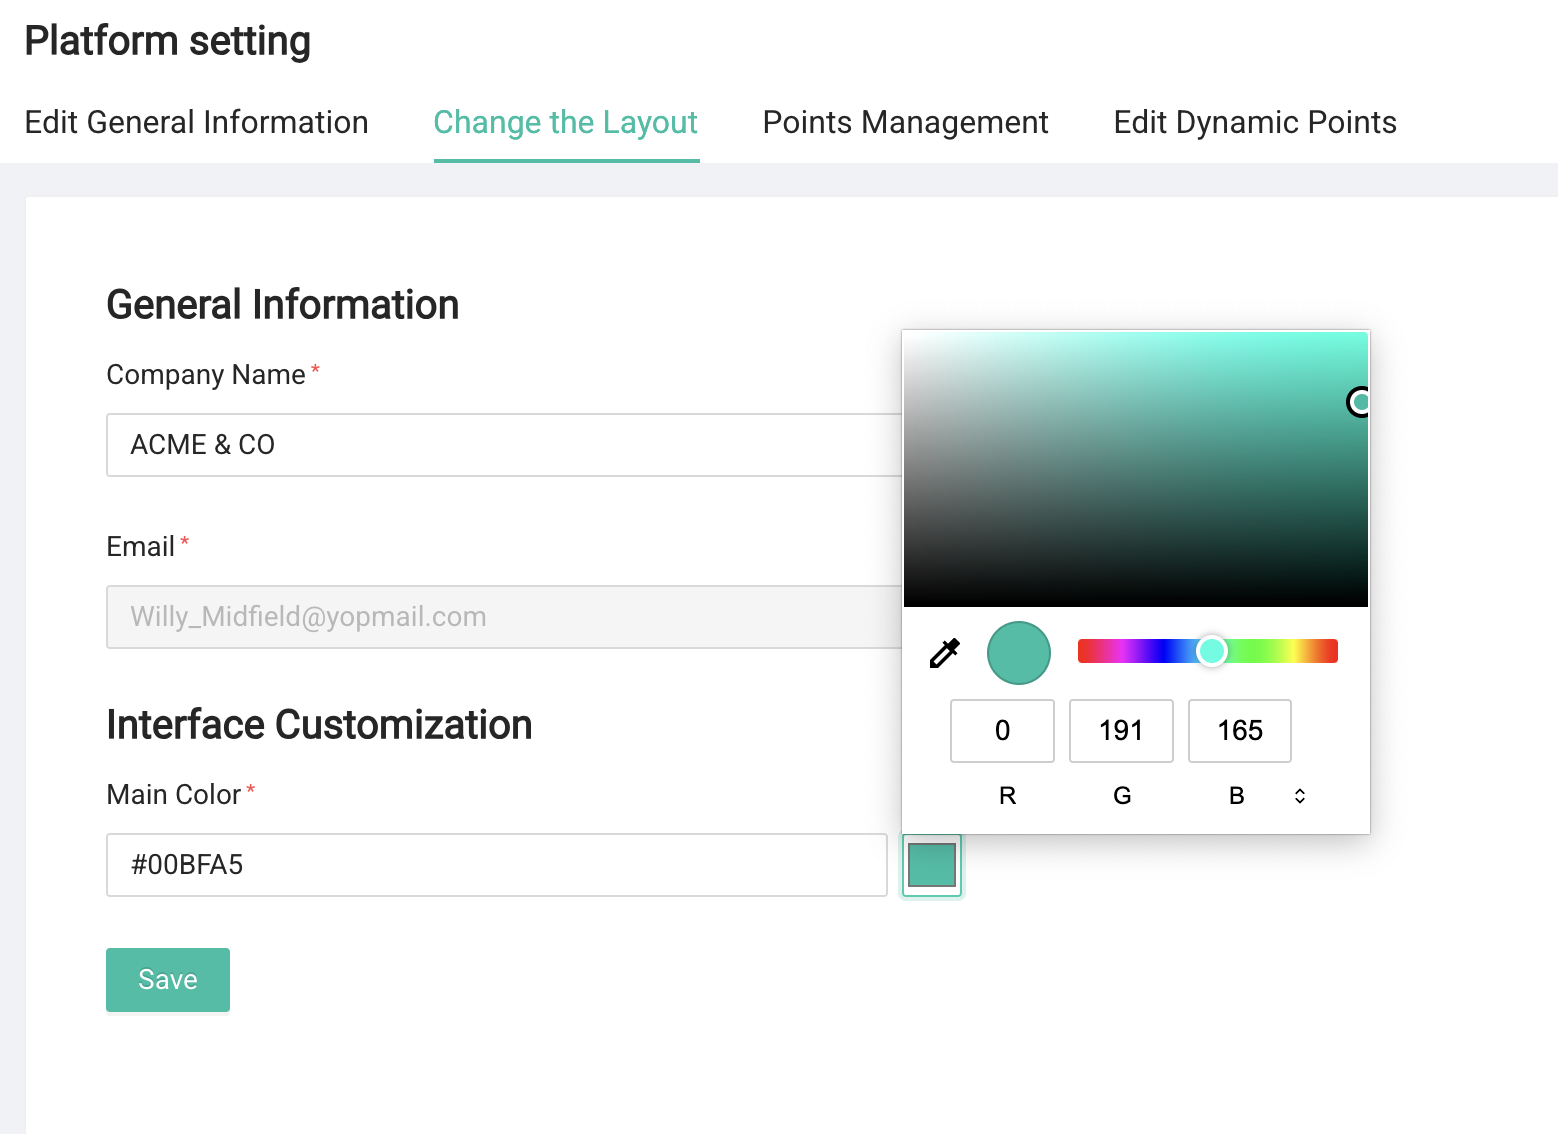Click the circular current color preview
This screenshot has width=1558, height=1134.
click(x=1019, y=653)
